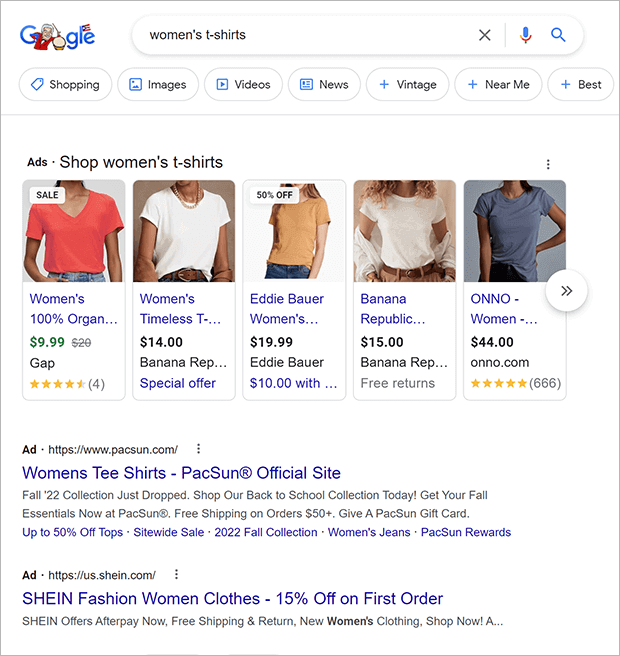The height and width of the screenshot is (656, 620).
Task: Open Eddie Bauer Women's... product link
Action: pos(287,309)
